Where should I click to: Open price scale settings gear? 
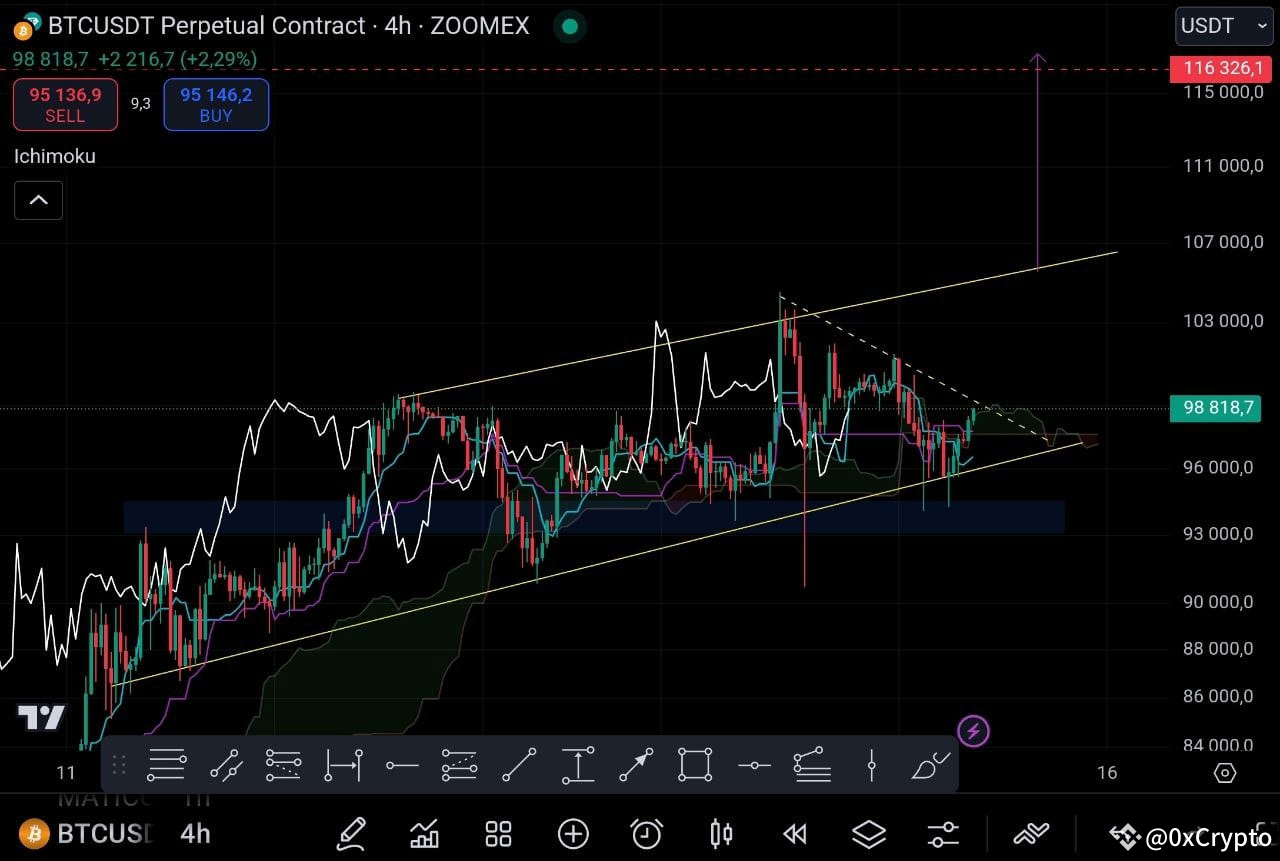pos(1225,772)
